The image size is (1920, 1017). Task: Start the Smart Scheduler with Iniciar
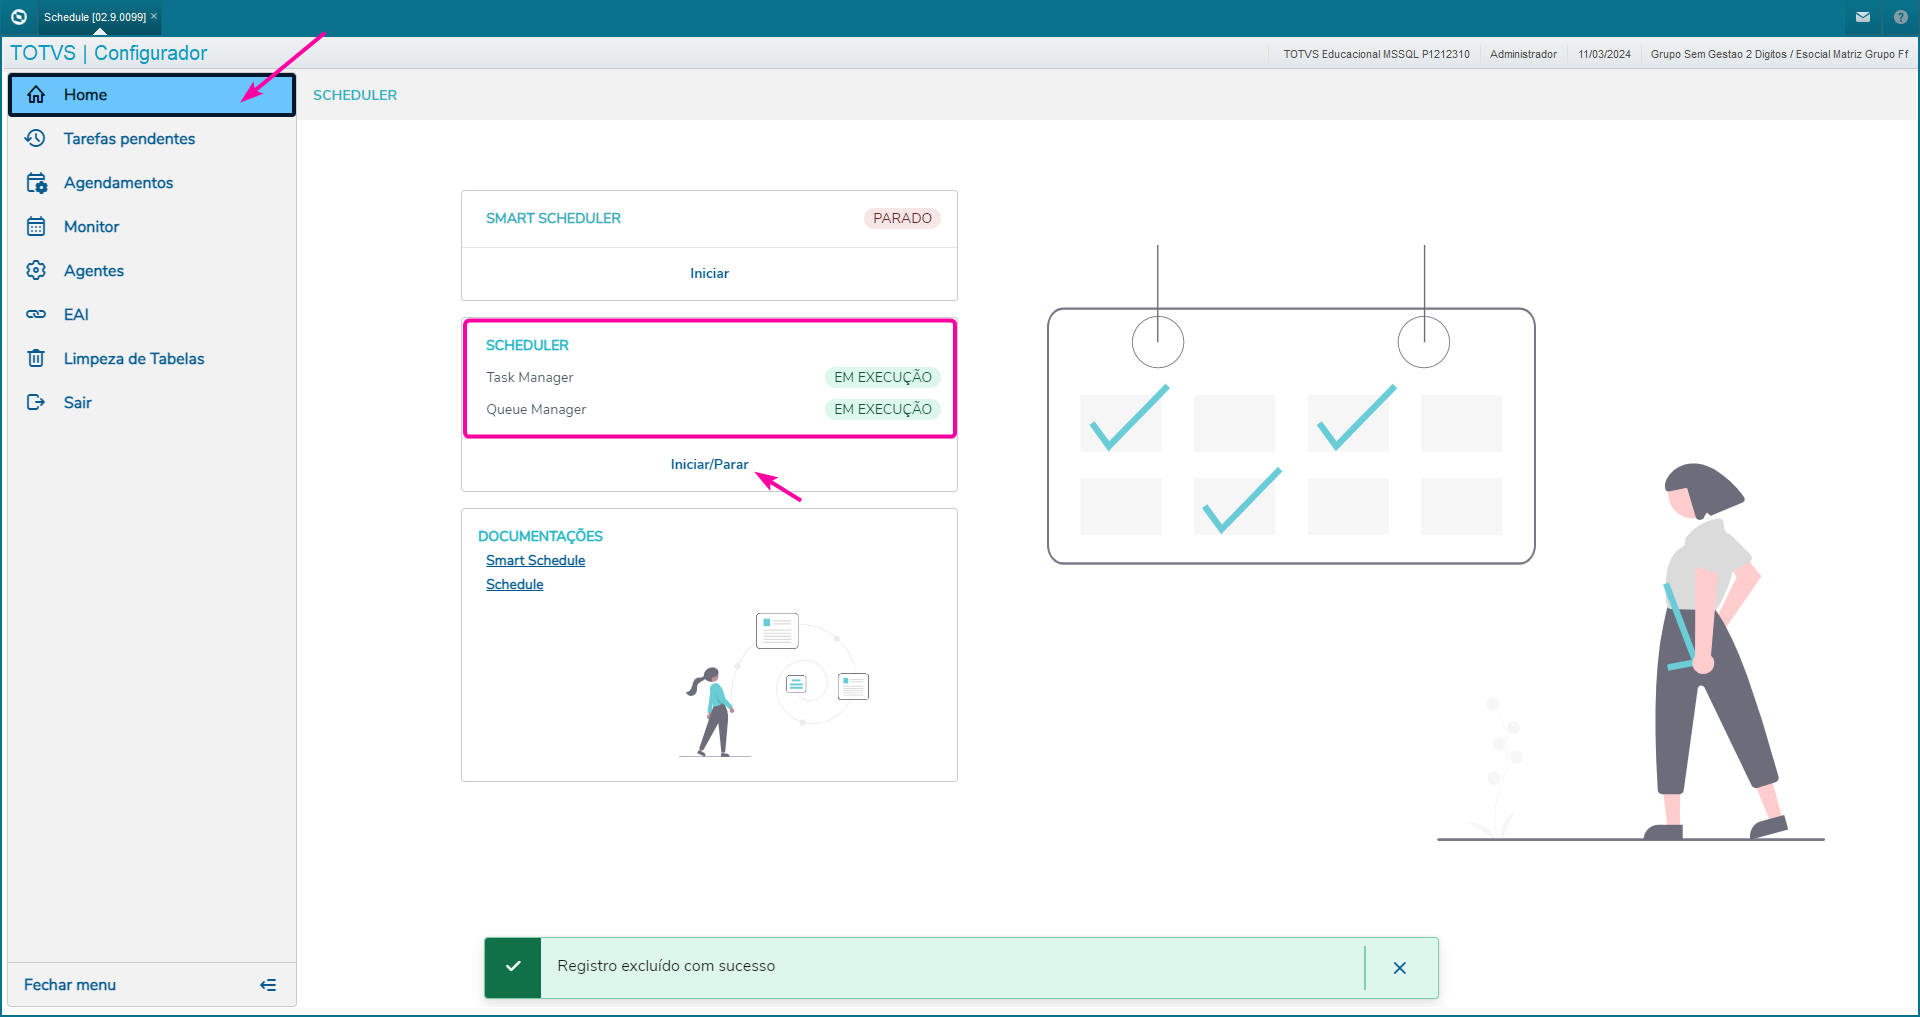(x=709, y=274)
